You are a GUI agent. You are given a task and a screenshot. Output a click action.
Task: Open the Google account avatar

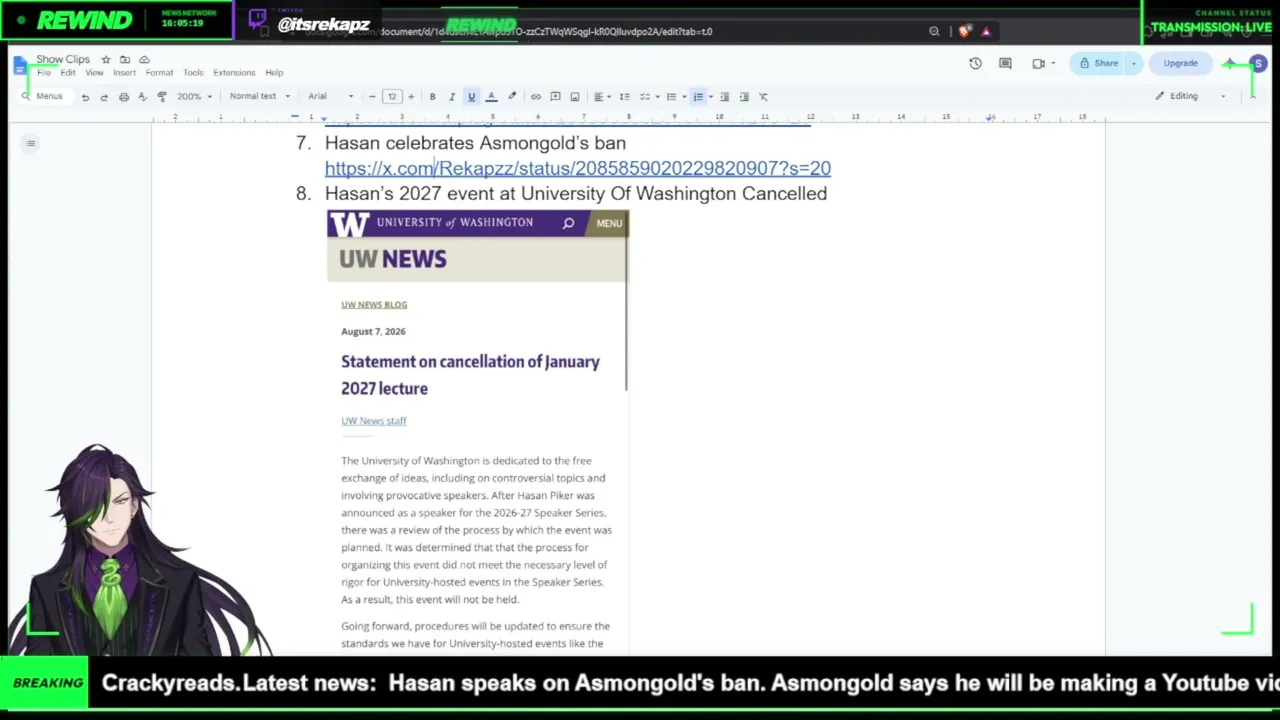pos(1258,64)
